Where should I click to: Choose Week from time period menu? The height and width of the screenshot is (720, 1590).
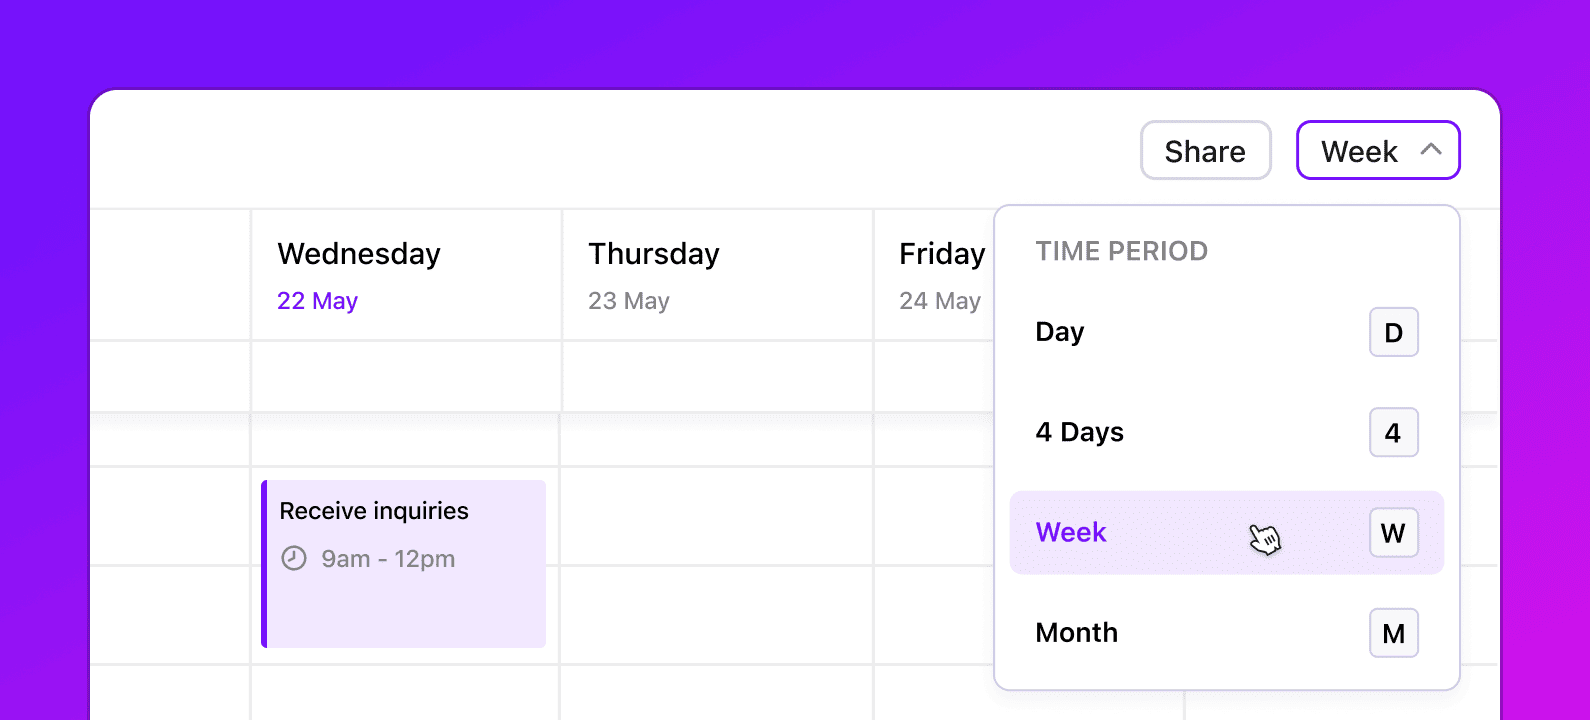pyautogui.click(x=1227, y=532)
